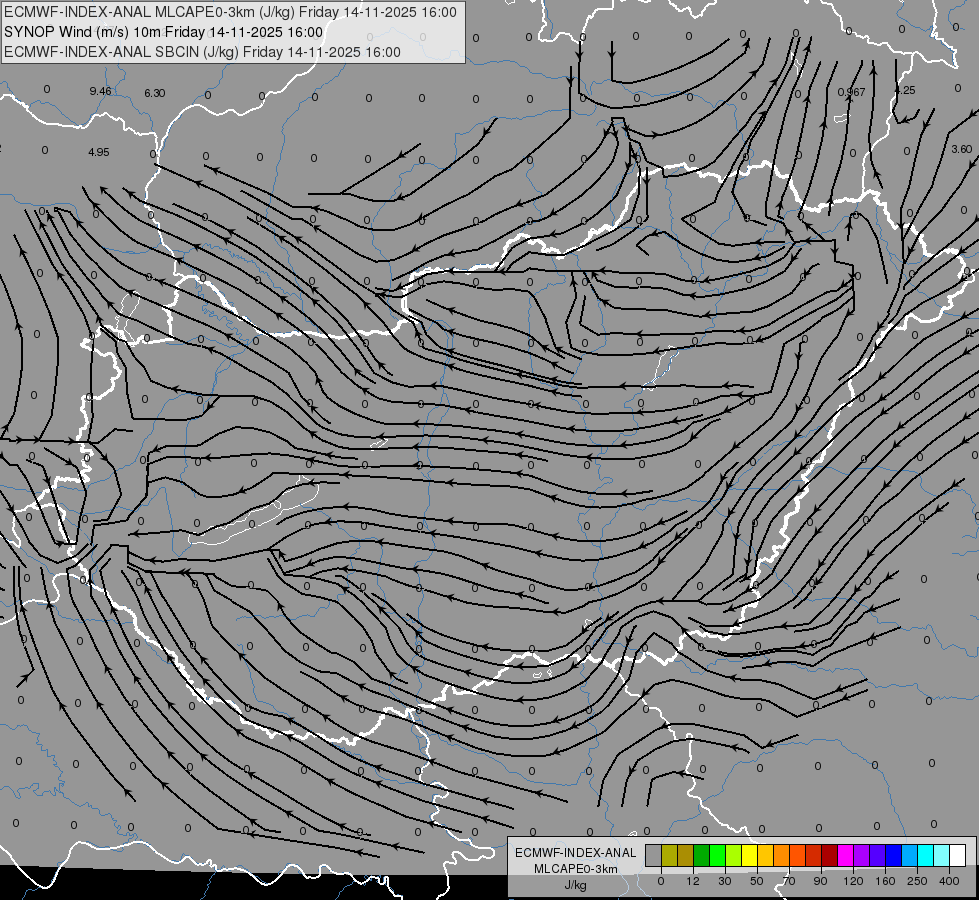Pick the white swatch after 400

(958, 856)
